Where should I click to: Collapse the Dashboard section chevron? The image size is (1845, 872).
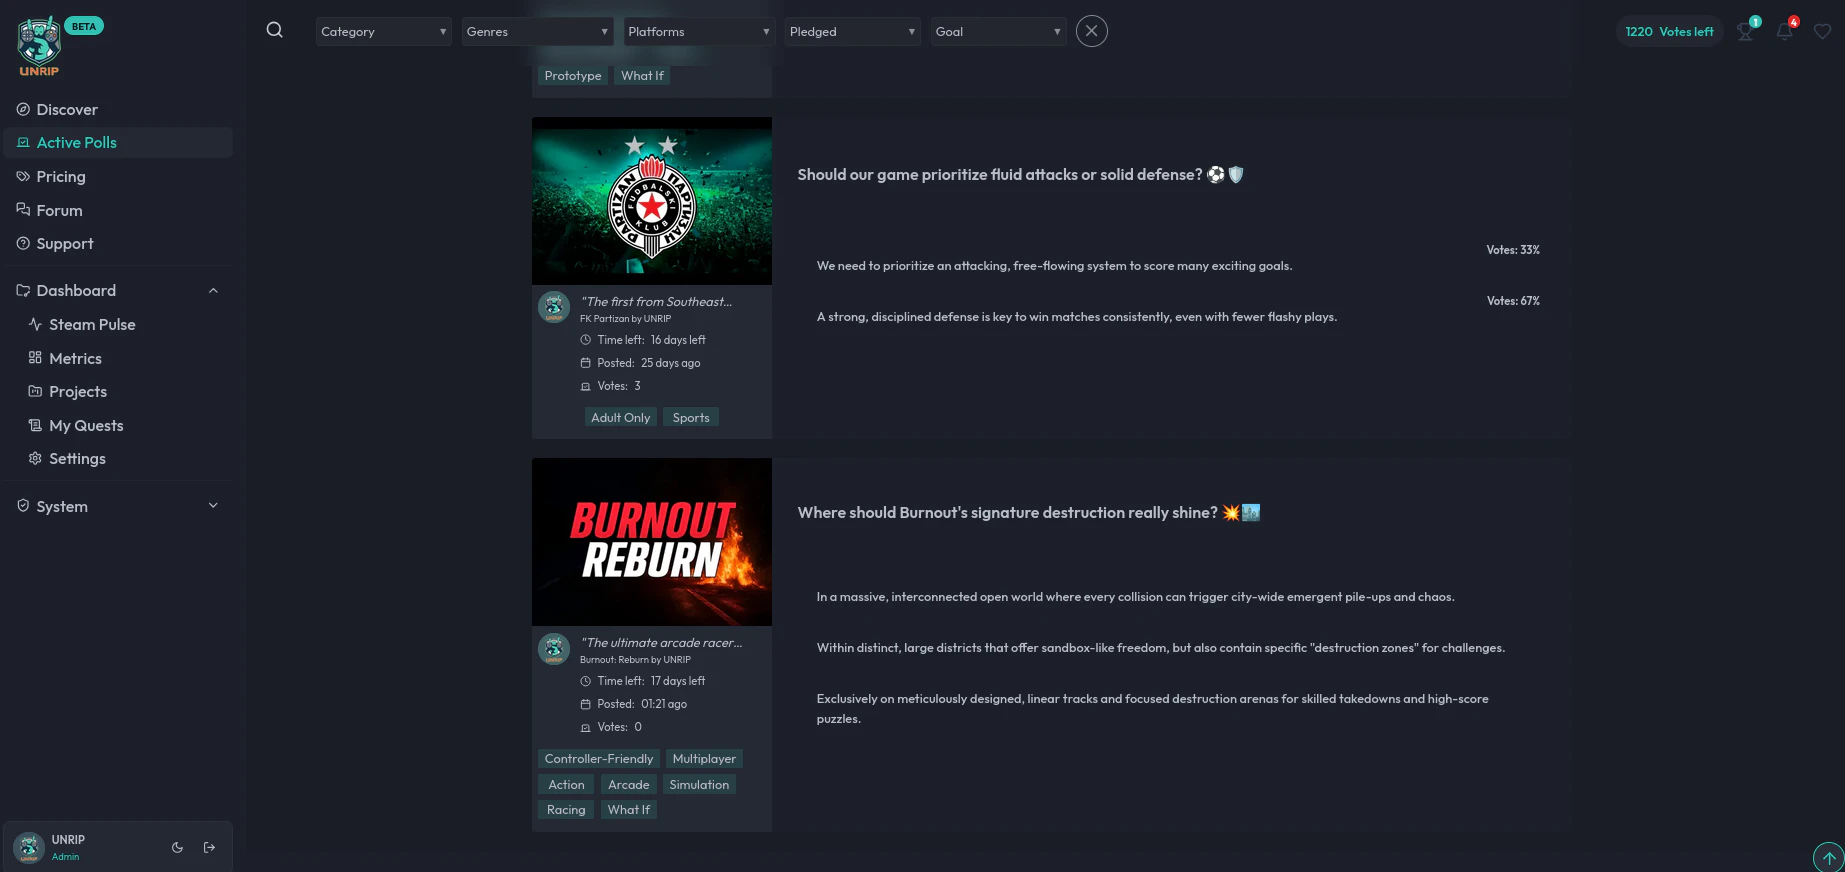tap(213, 290)
